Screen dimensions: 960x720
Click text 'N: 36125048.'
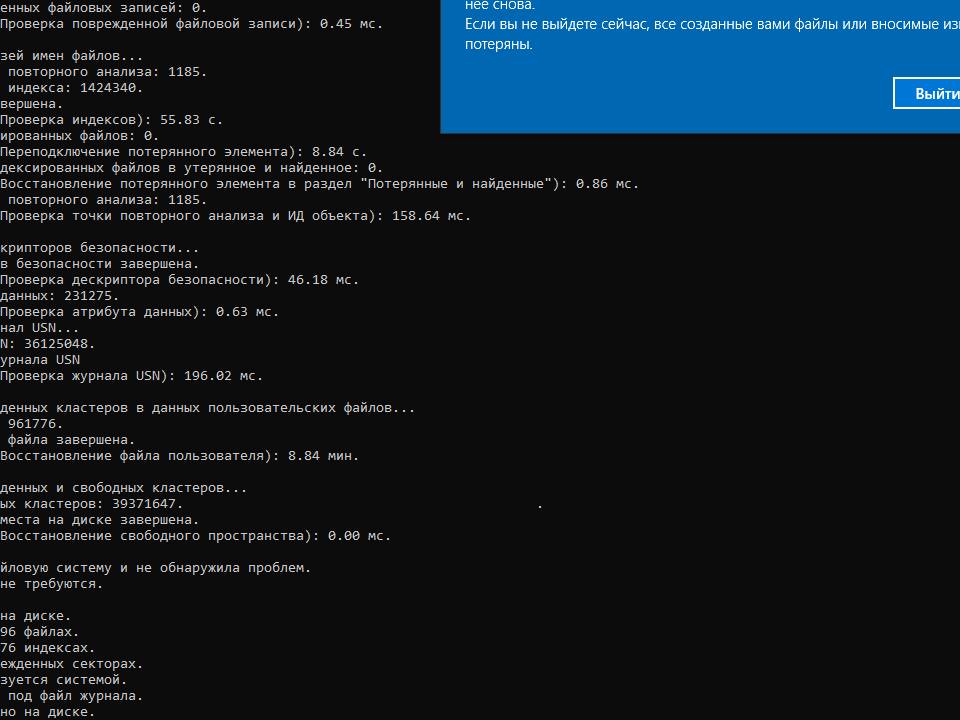pyautogui.click(x=47, y=344)
